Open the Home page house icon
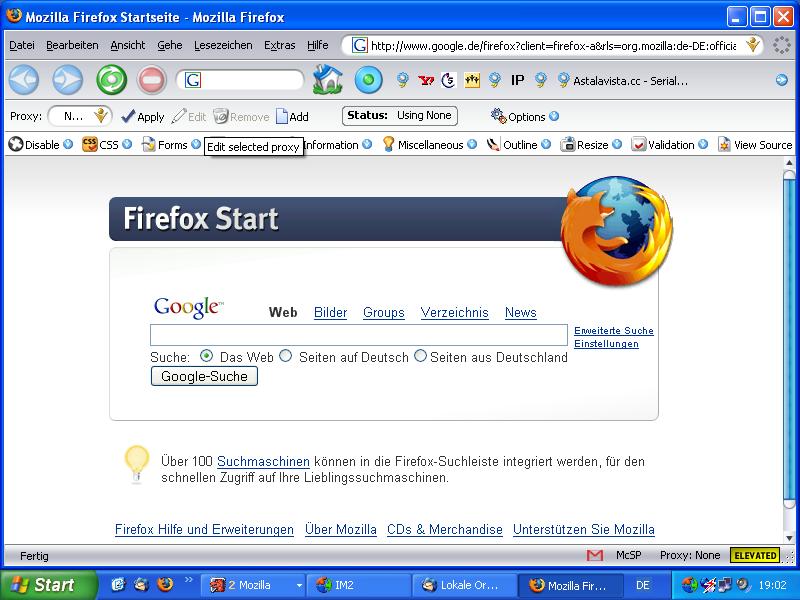800x600 pixels. pyautogui.click(x=327, y=80)
